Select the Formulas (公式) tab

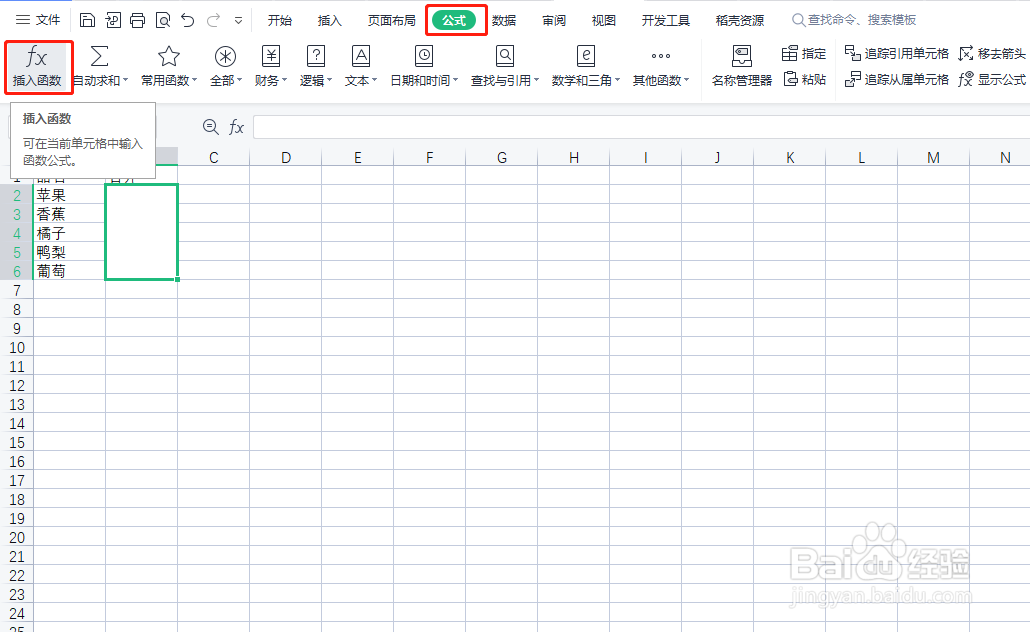[x=454, y=20]
